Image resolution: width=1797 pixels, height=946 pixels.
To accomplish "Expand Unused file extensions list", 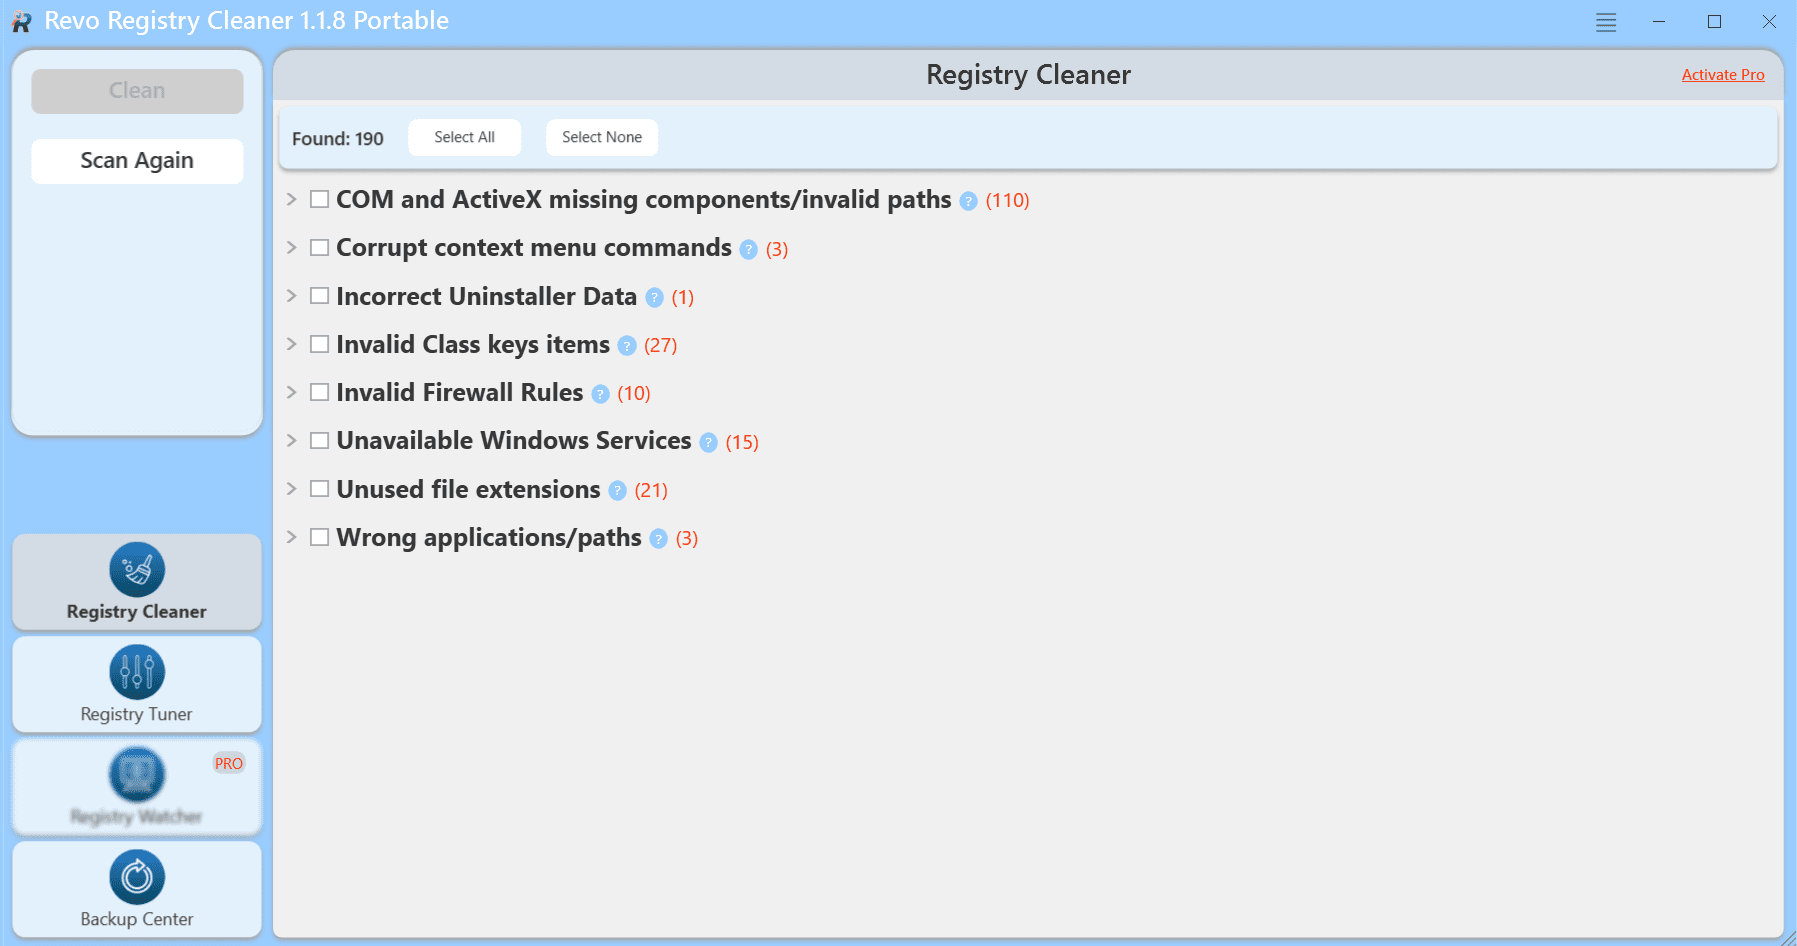I will (x=291, y=488).
